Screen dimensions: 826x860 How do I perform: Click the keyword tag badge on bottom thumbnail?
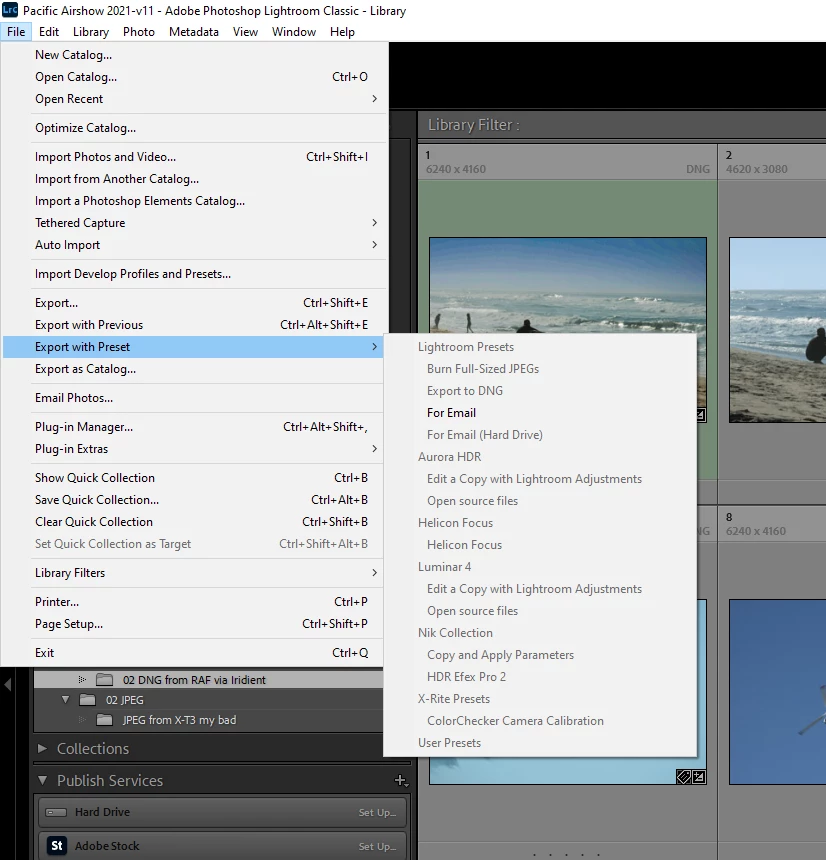click(x=683, y=777)
